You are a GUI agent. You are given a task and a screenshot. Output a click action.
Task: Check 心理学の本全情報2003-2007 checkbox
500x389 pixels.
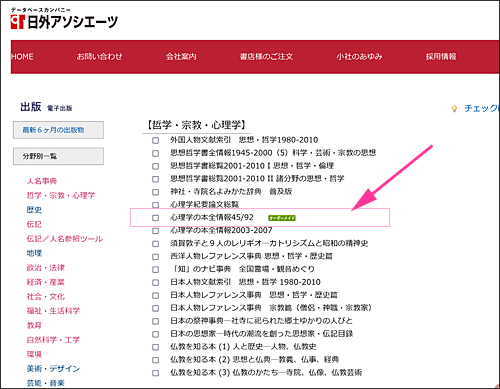[155, 231]
